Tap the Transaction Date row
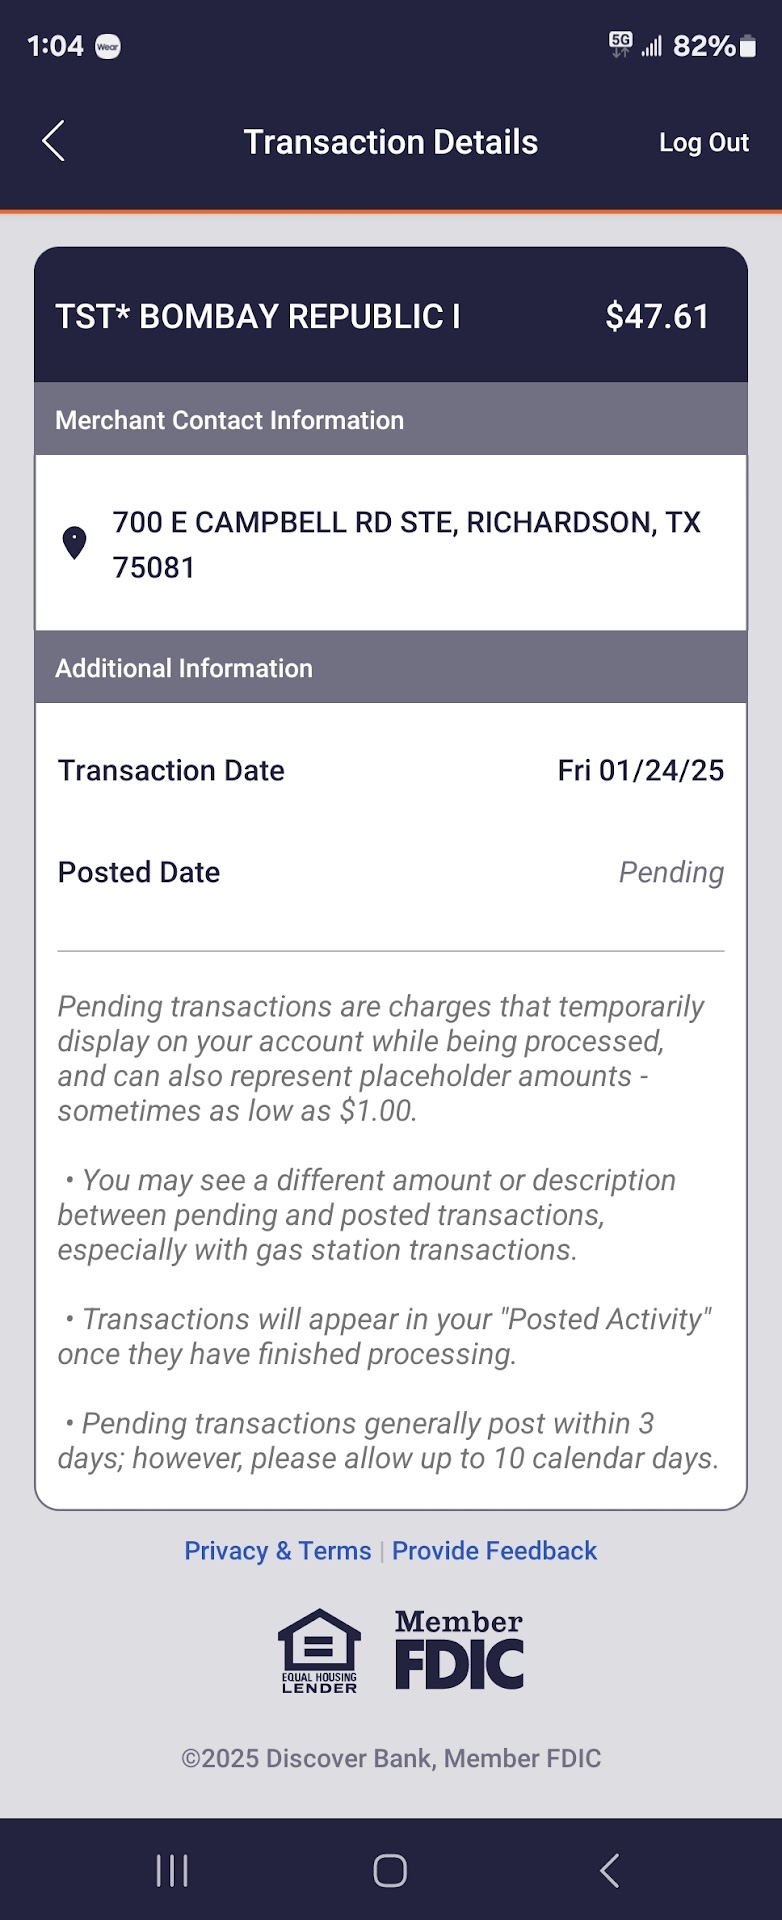The height and width of the screenshot is (1920, 782). click(391, 770)
